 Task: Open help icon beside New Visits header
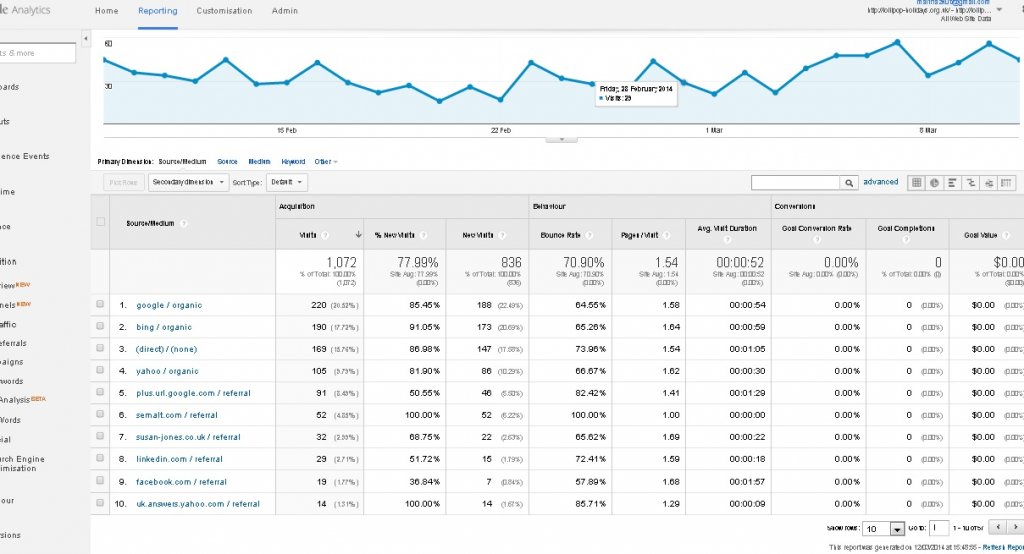pos(502,235)
